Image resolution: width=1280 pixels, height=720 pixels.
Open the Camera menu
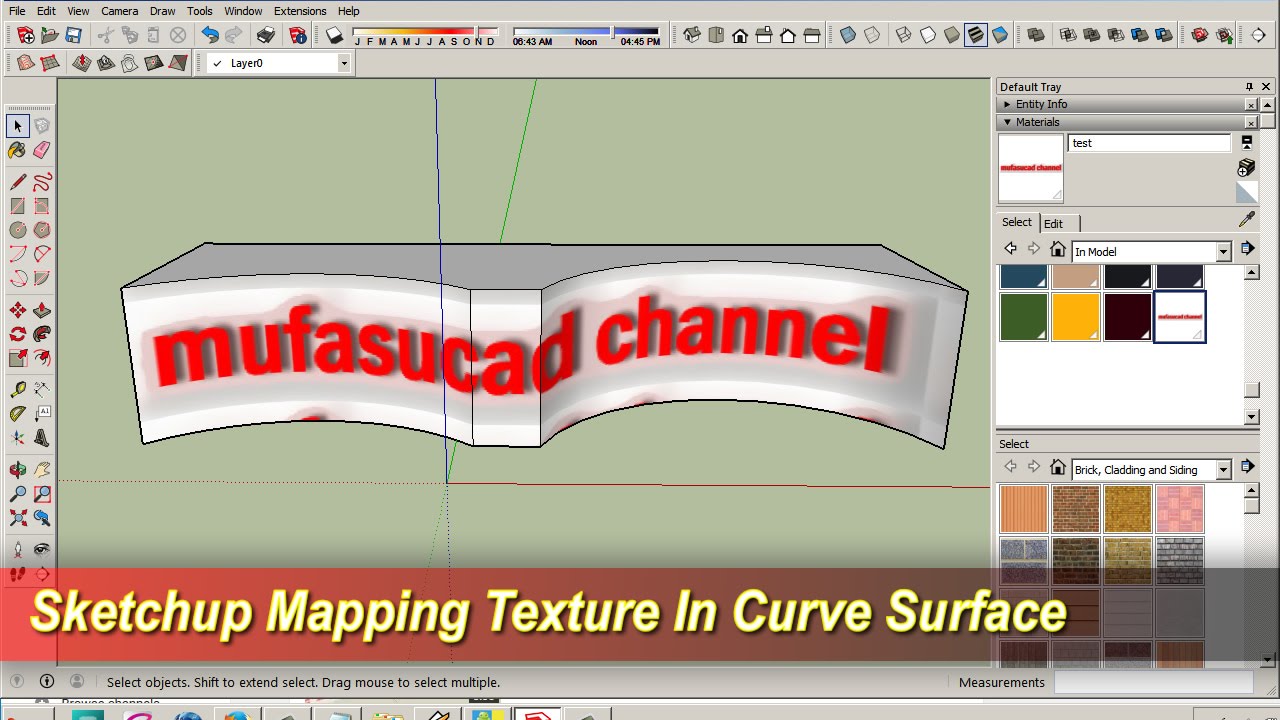click(120, 11)
